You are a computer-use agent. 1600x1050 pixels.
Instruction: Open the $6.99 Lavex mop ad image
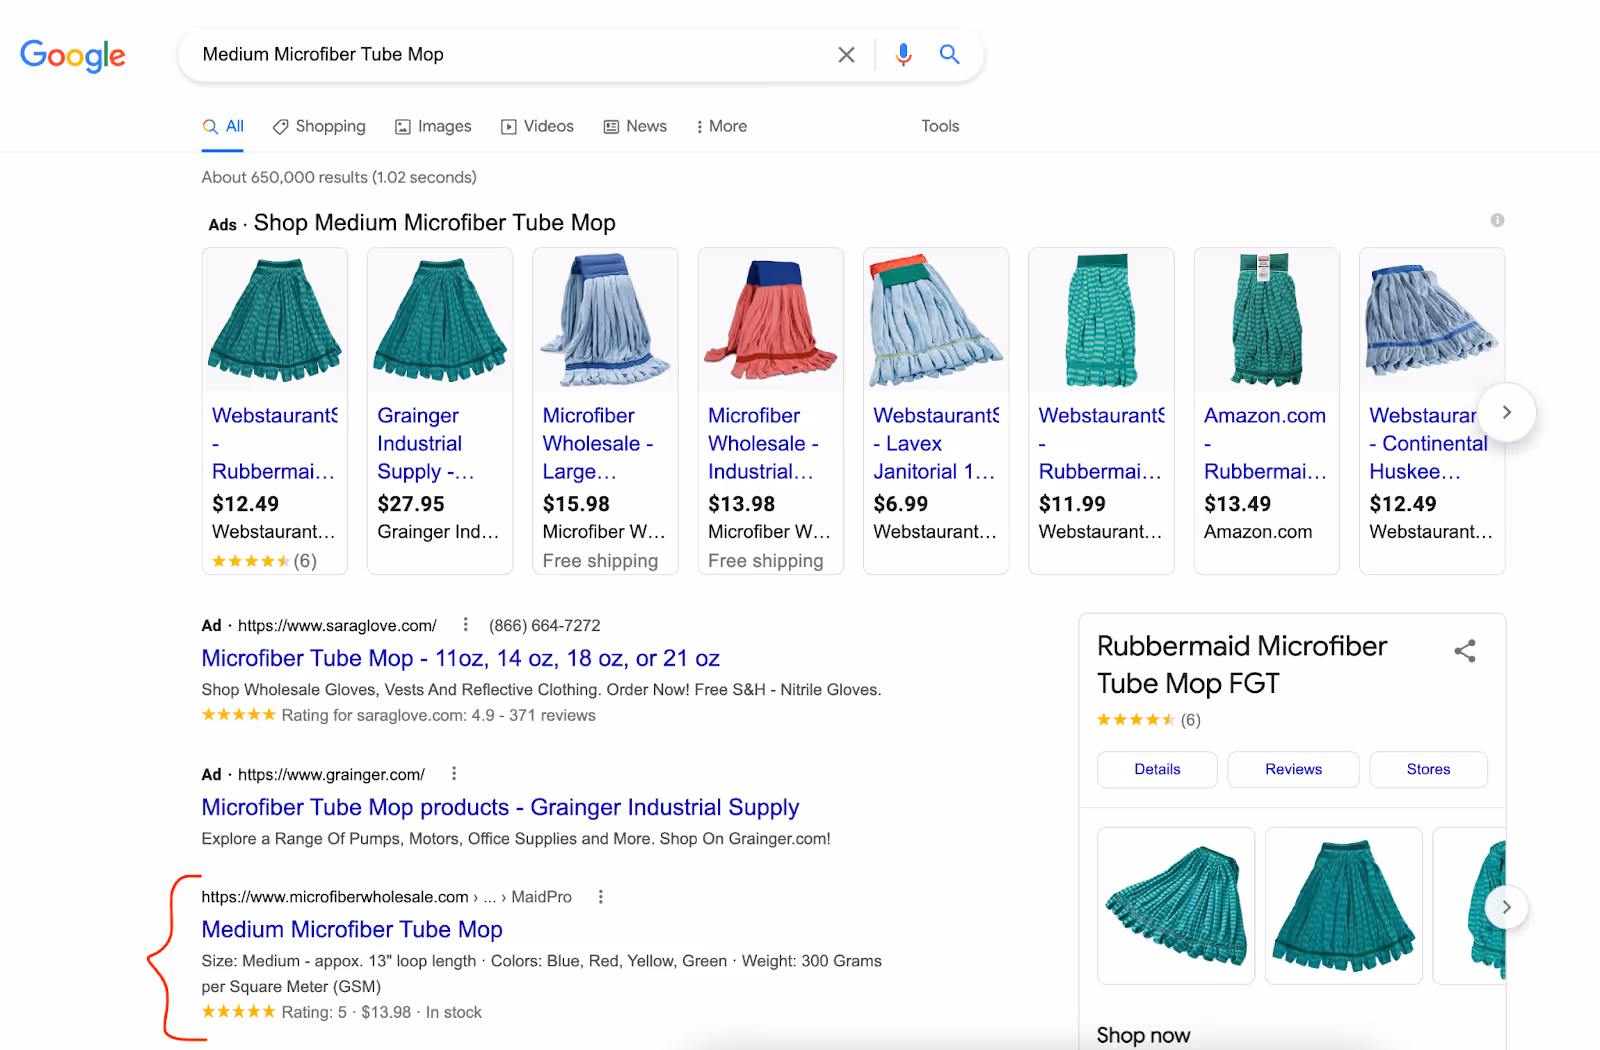(x=936, y=320)
